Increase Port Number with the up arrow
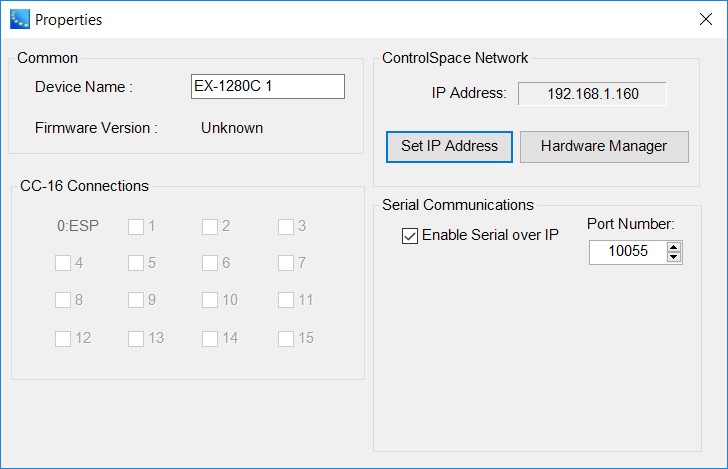Viewport: 728px width, 469px height. 674,247
